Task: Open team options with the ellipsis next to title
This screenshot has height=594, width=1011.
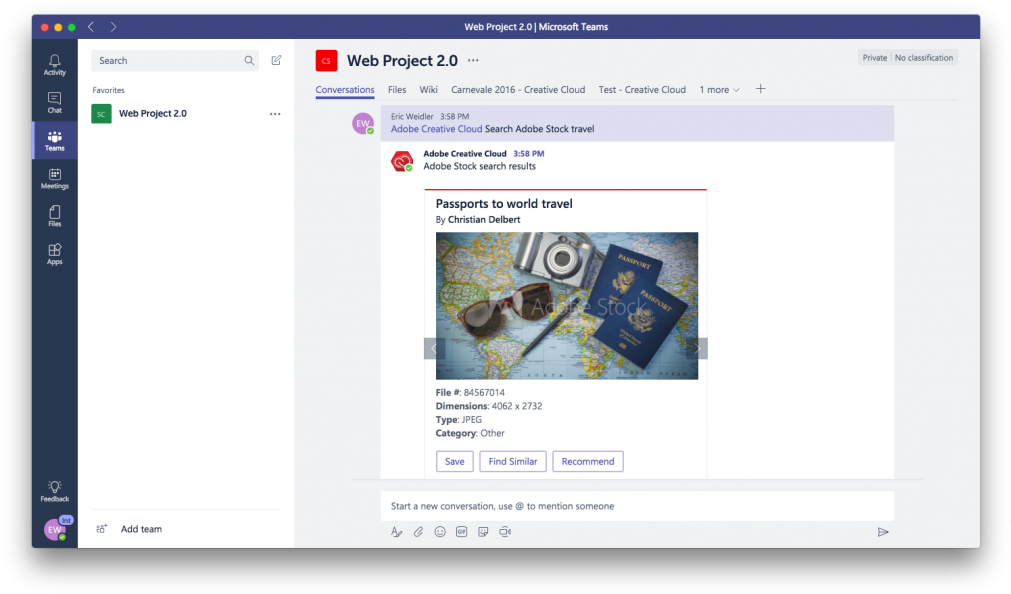Action: coord(472,61)
